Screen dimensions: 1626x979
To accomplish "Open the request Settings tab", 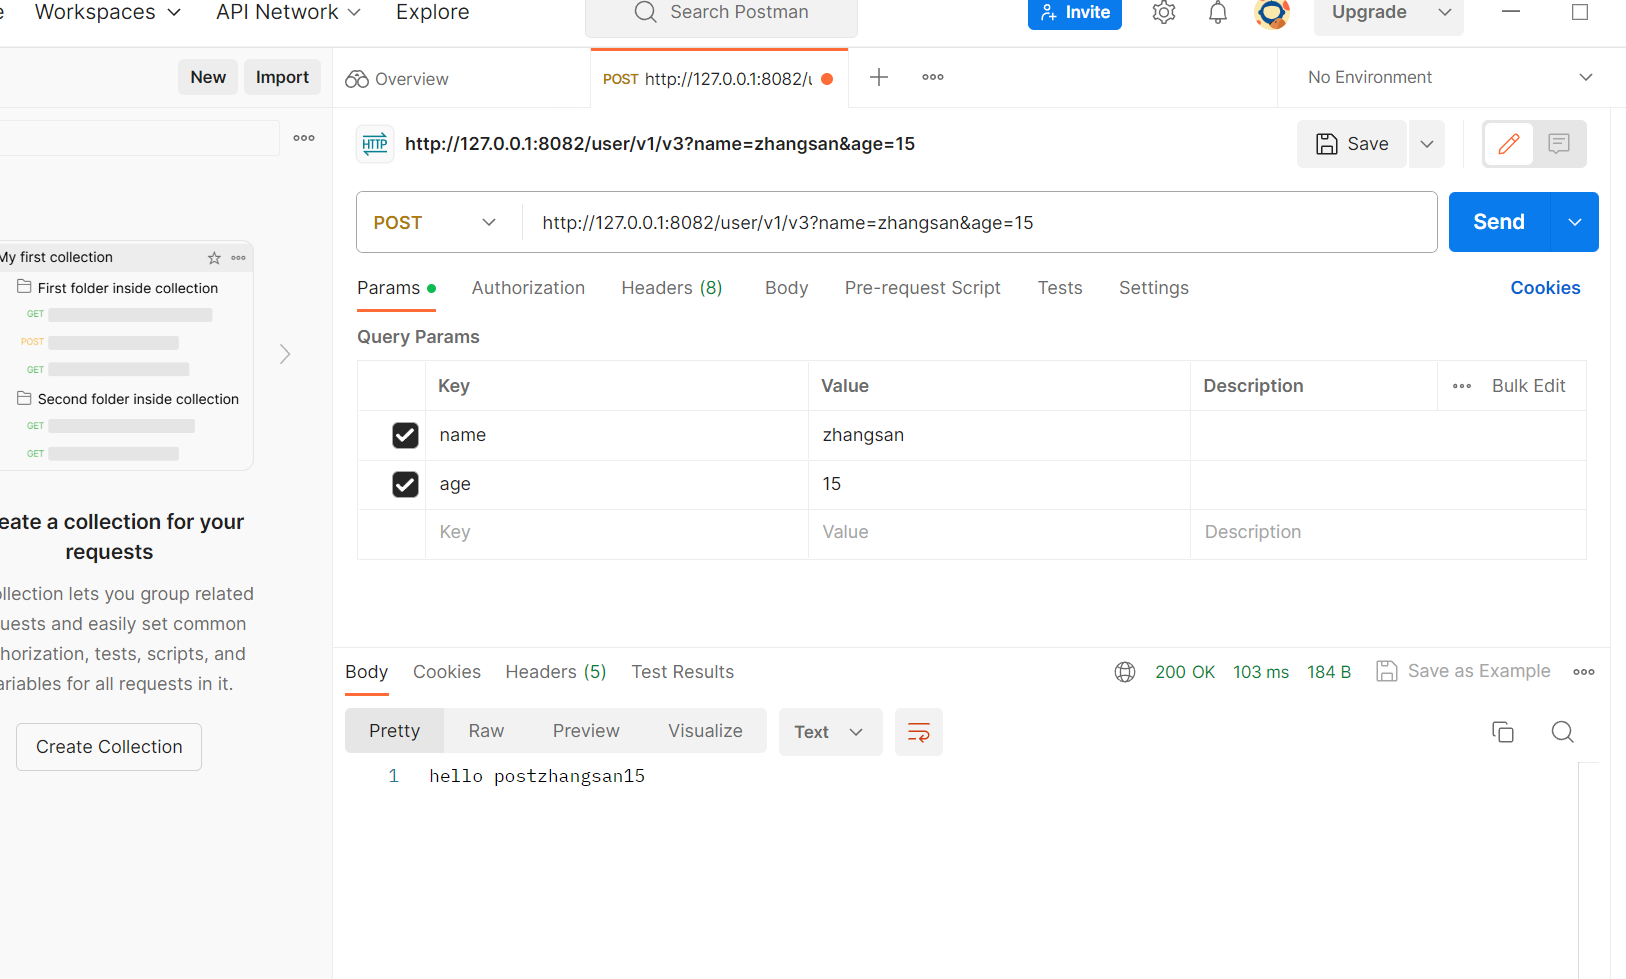I will [x=1154, y=288].
